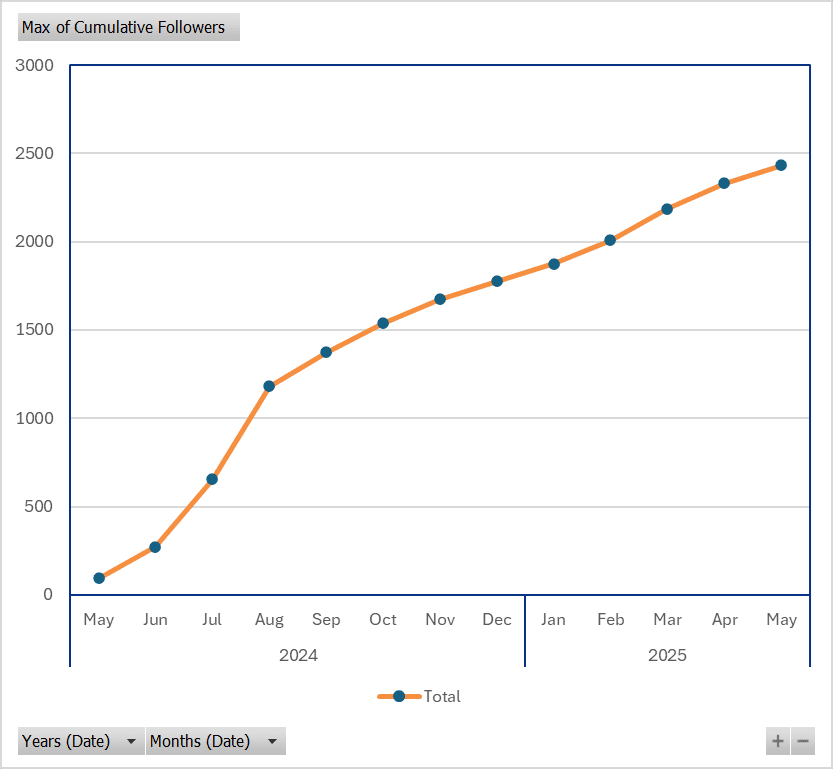
Task: Click the plus expand field button
Action: click(777, 742)
